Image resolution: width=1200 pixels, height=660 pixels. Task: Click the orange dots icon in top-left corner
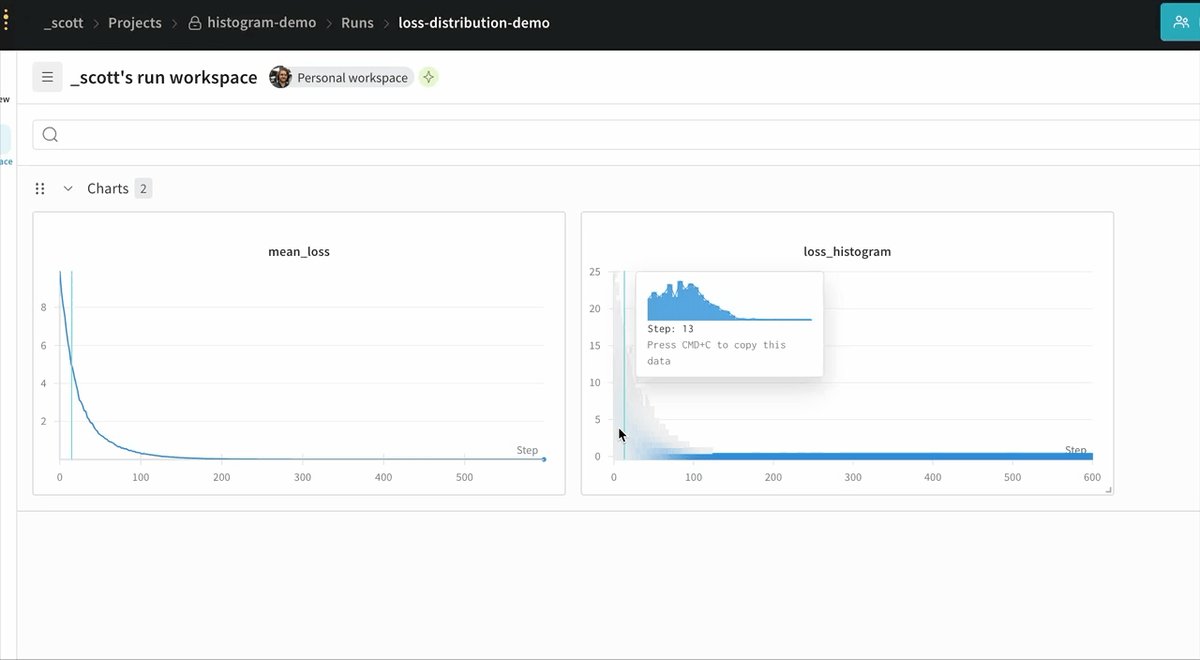pos(5,21)
